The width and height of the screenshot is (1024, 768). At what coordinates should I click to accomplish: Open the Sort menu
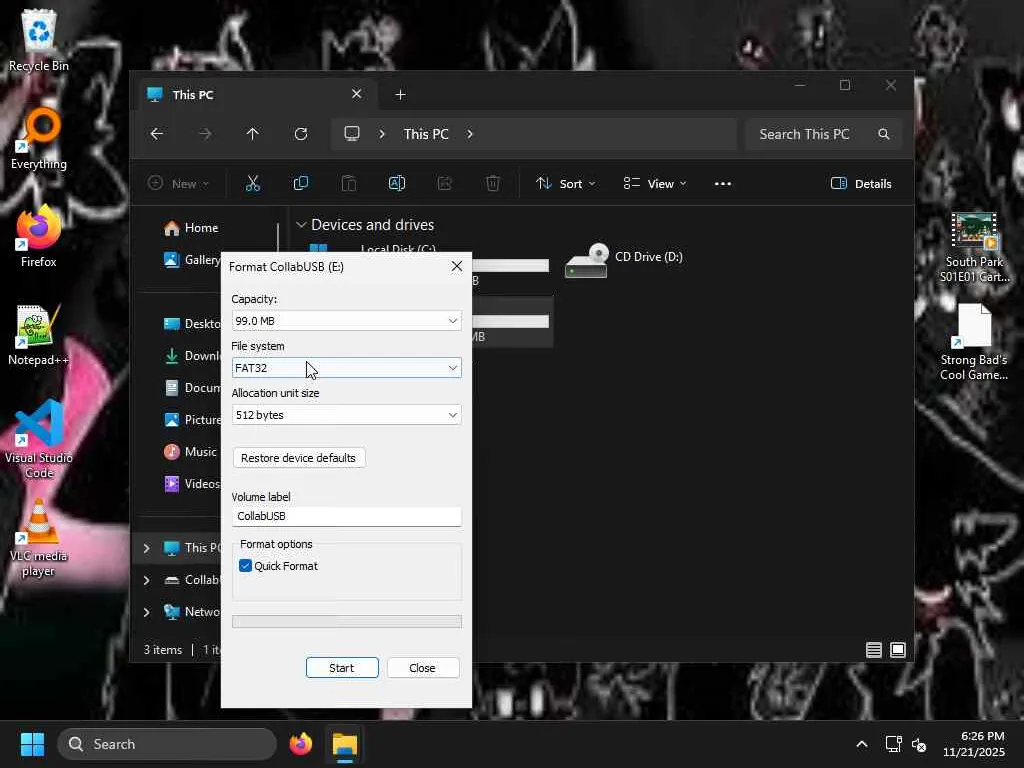click(x=565, y=183)
